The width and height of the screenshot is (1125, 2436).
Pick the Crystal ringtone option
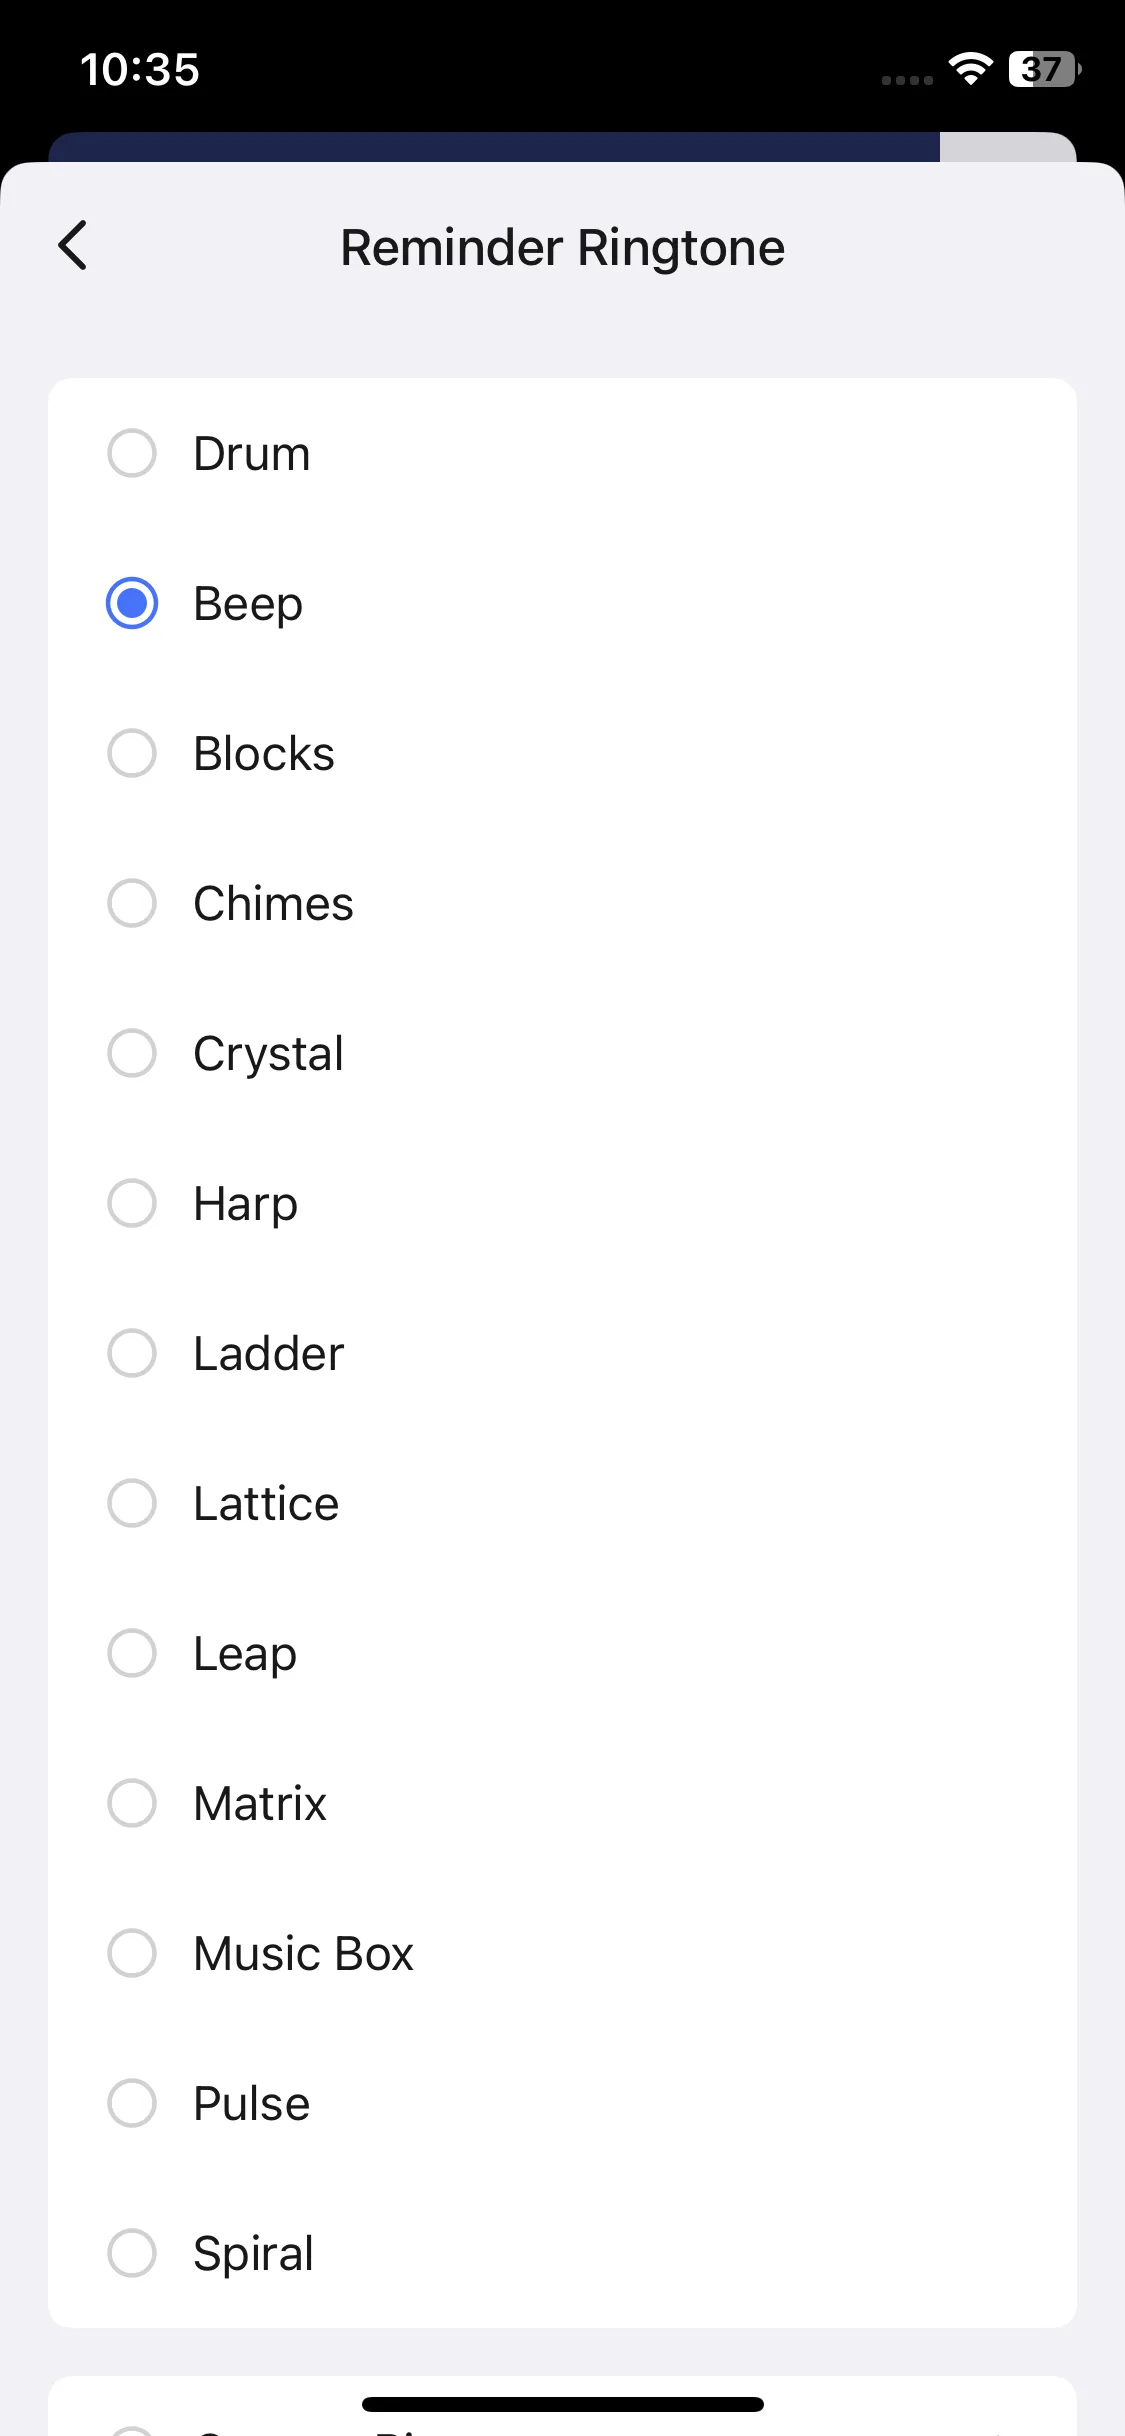pos(132,1053)
